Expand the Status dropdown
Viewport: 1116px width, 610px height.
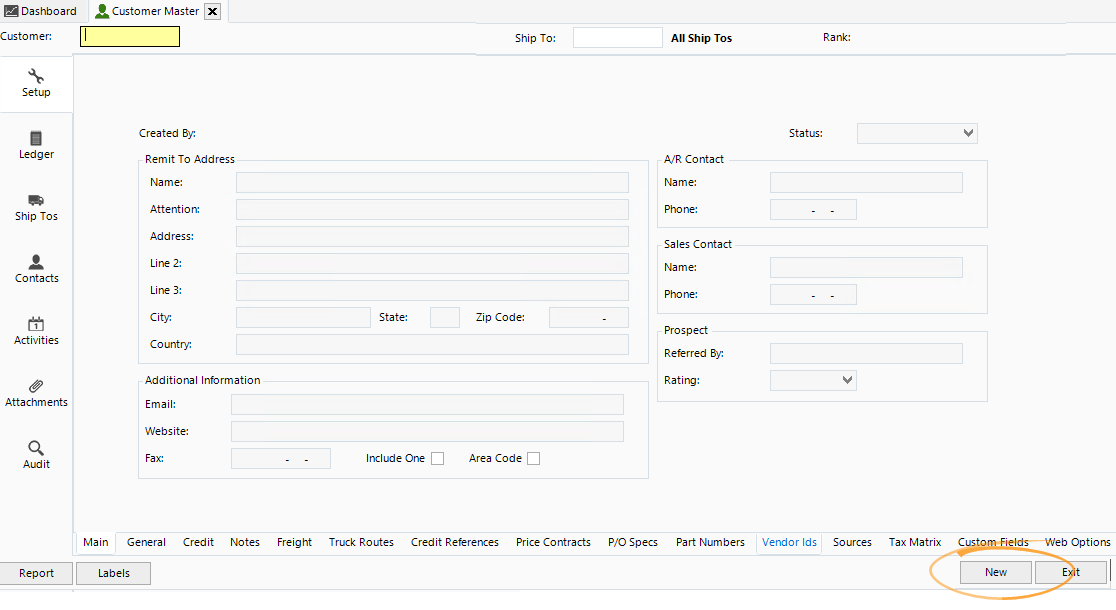[x=967, y=133]
